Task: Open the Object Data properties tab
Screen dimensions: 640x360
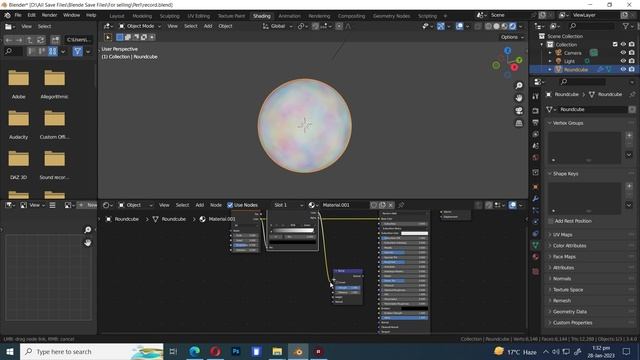Action: tap(536, 245)
